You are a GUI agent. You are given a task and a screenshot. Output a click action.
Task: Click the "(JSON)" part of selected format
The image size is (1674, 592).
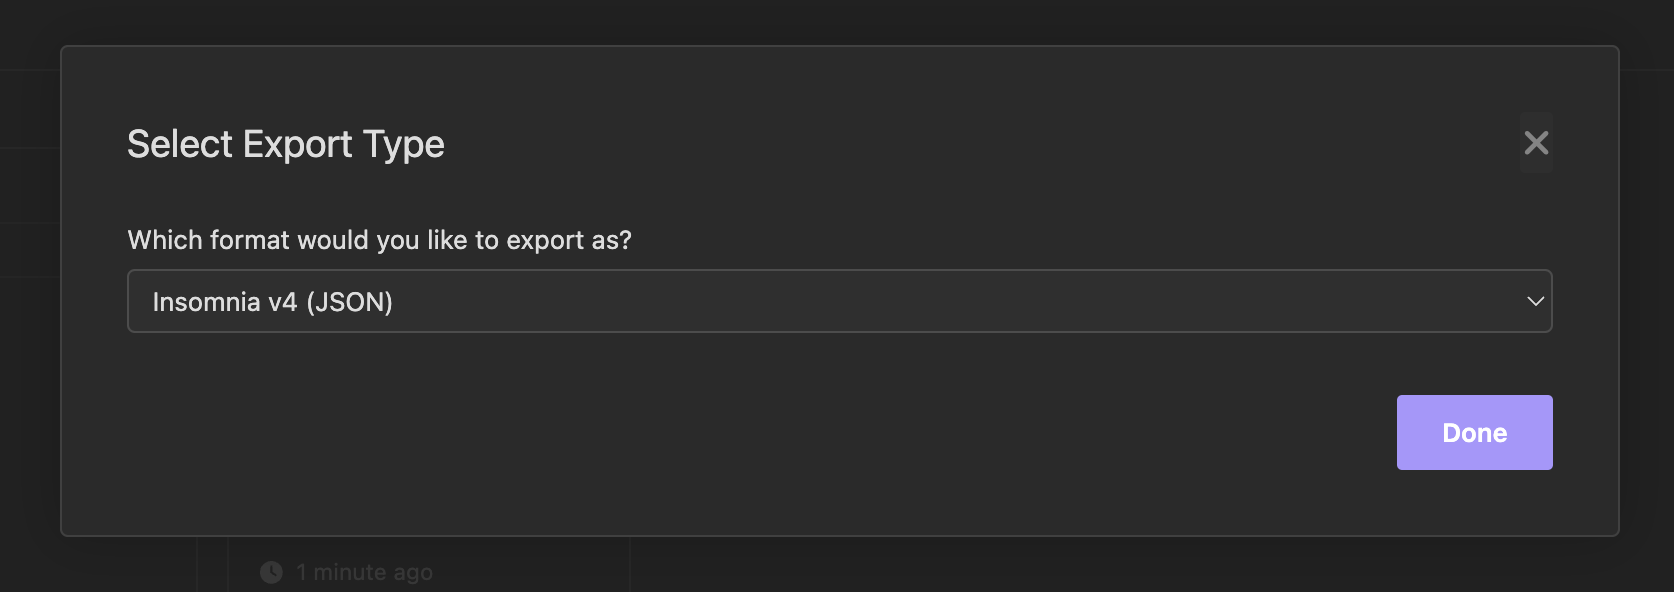349,302
